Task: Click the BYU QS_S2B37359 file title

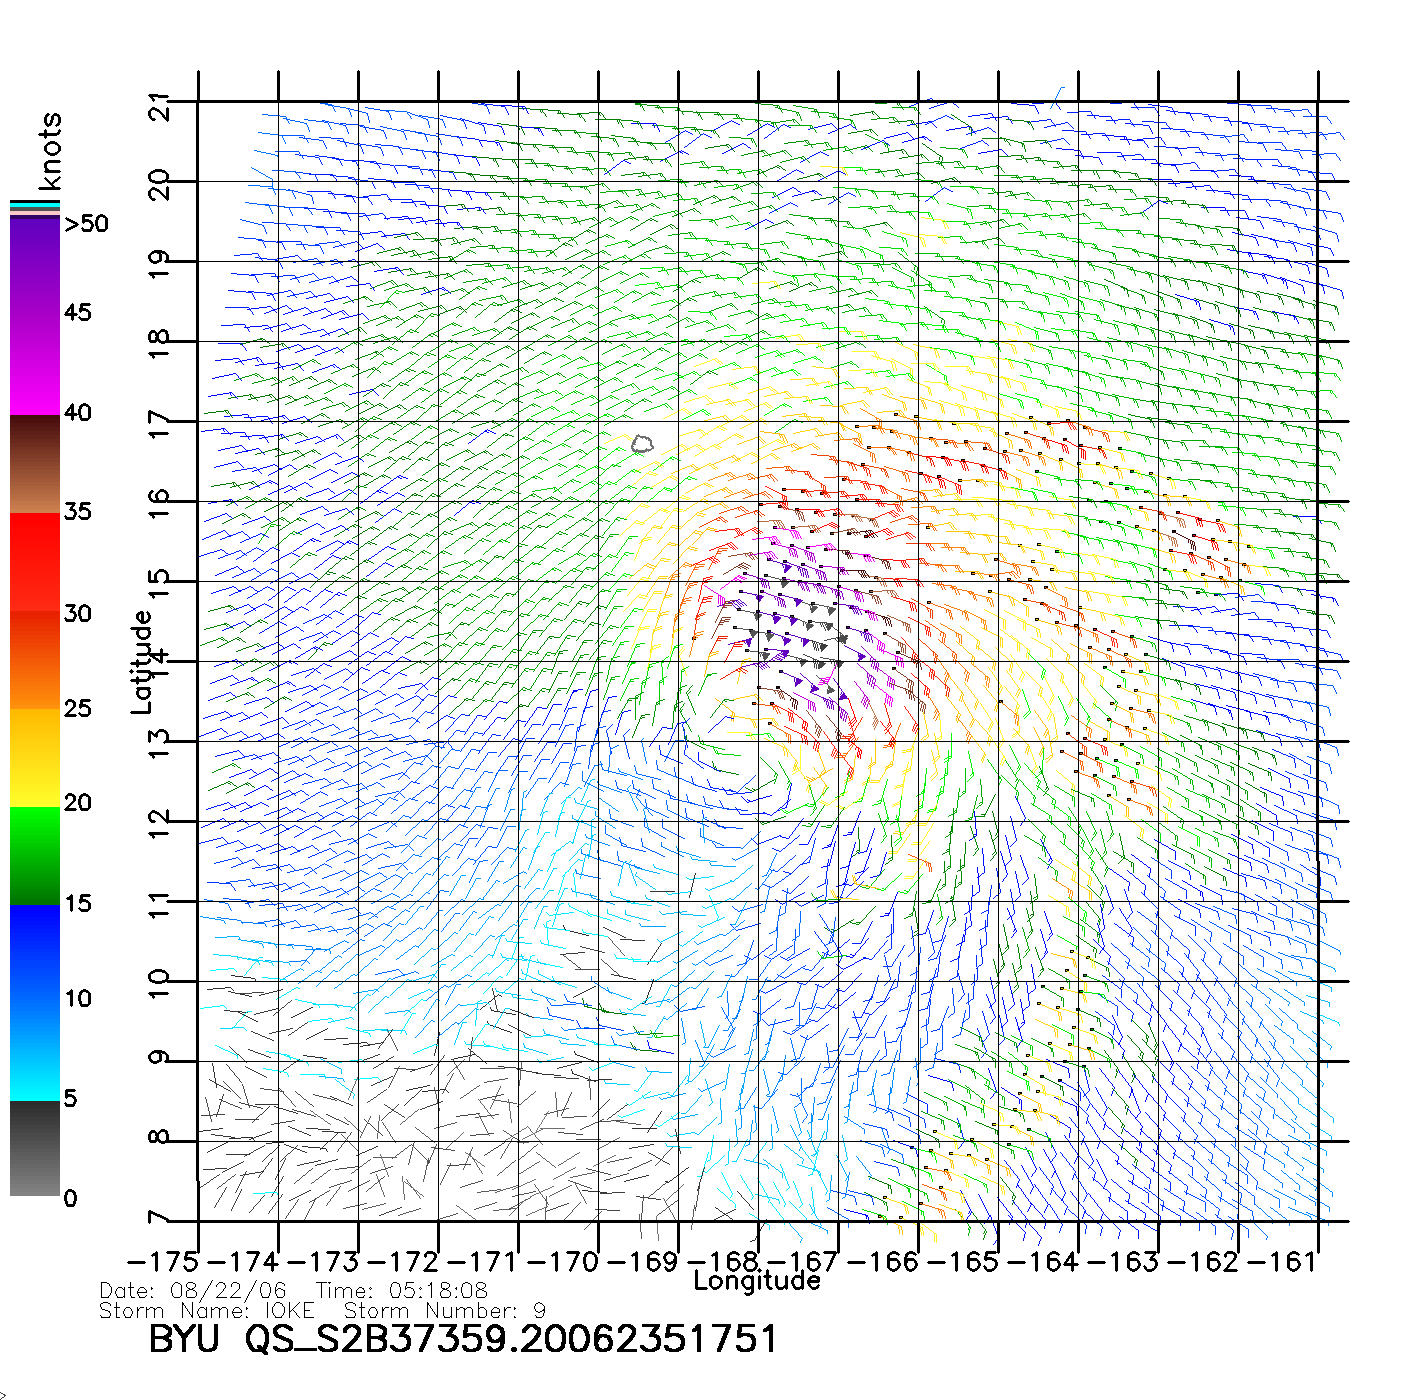Action: 462,1340
